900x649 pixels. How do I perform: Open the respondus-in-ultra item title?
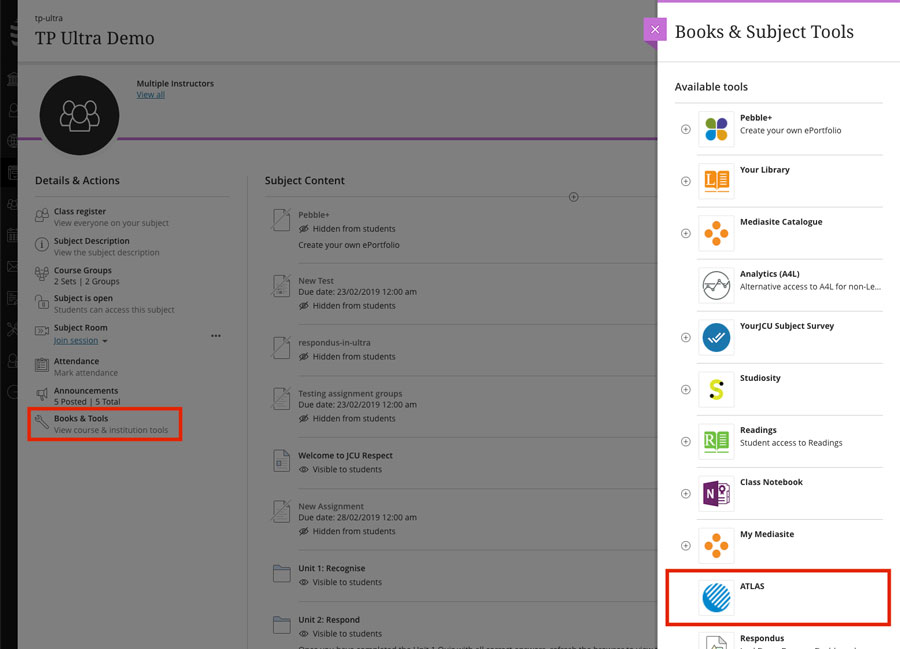pos(334,343)
